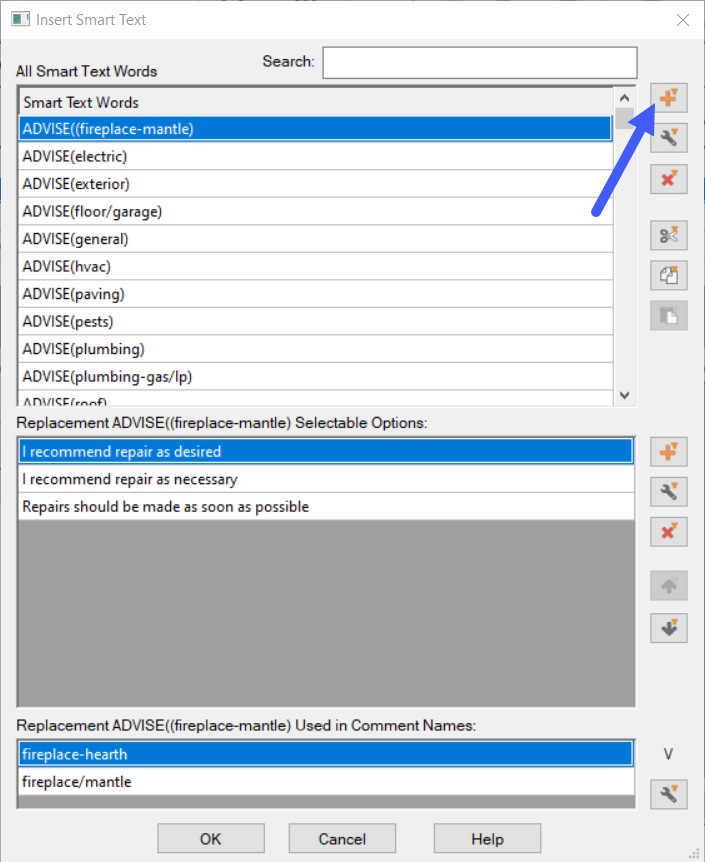Click the scissors cut icon

[668, 235]
